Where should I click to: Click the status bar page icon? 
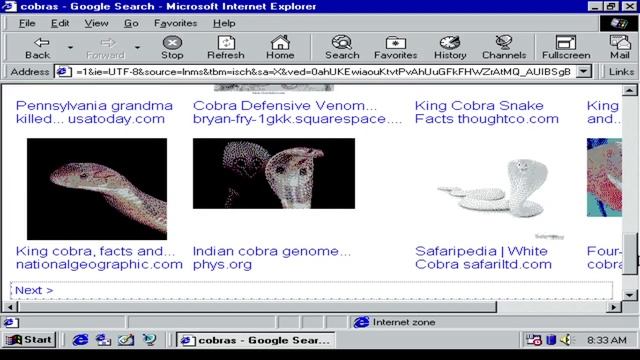coord(11,322)
